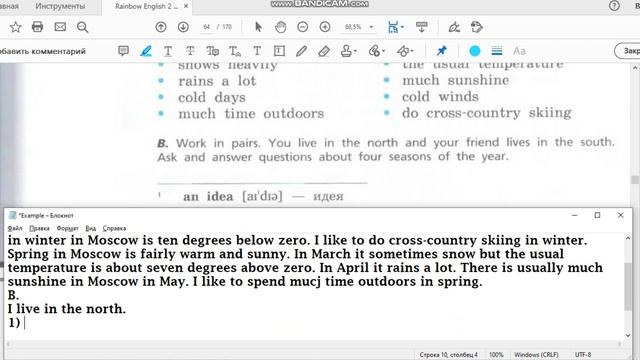Open Notepad Формат menu

point(68,228)
